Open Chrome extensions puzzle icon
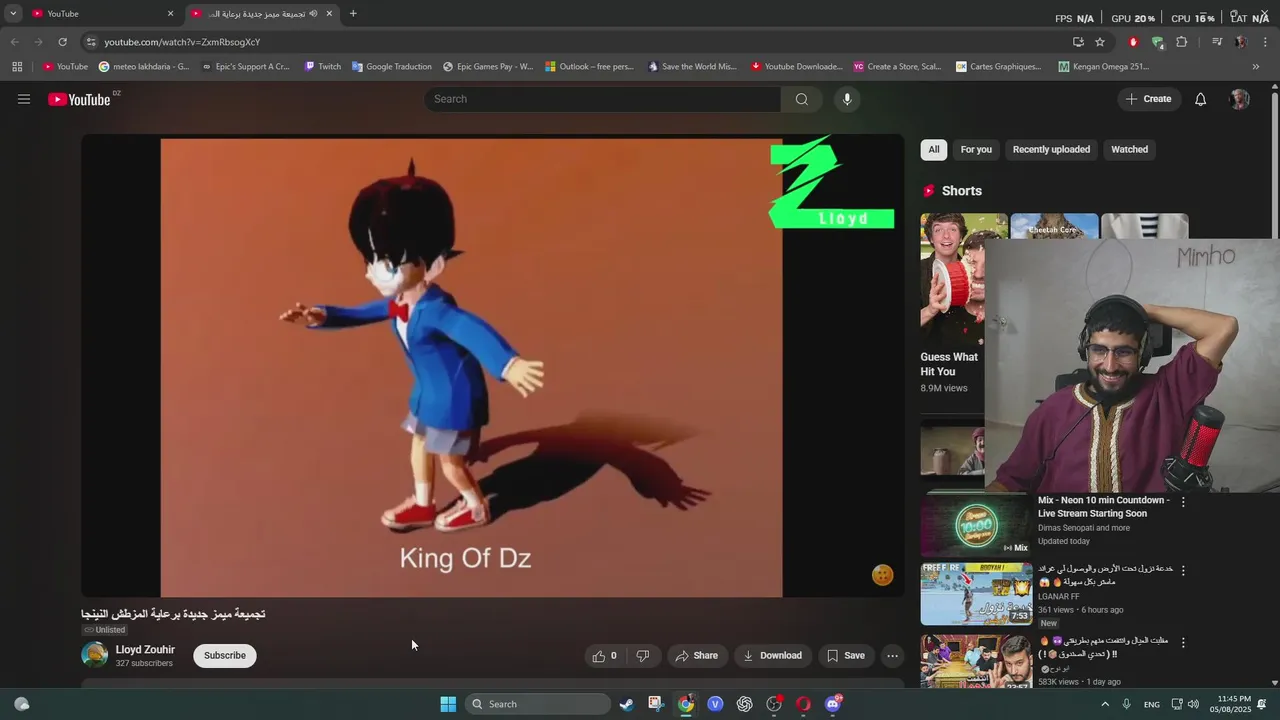 tap(1181, 42)
